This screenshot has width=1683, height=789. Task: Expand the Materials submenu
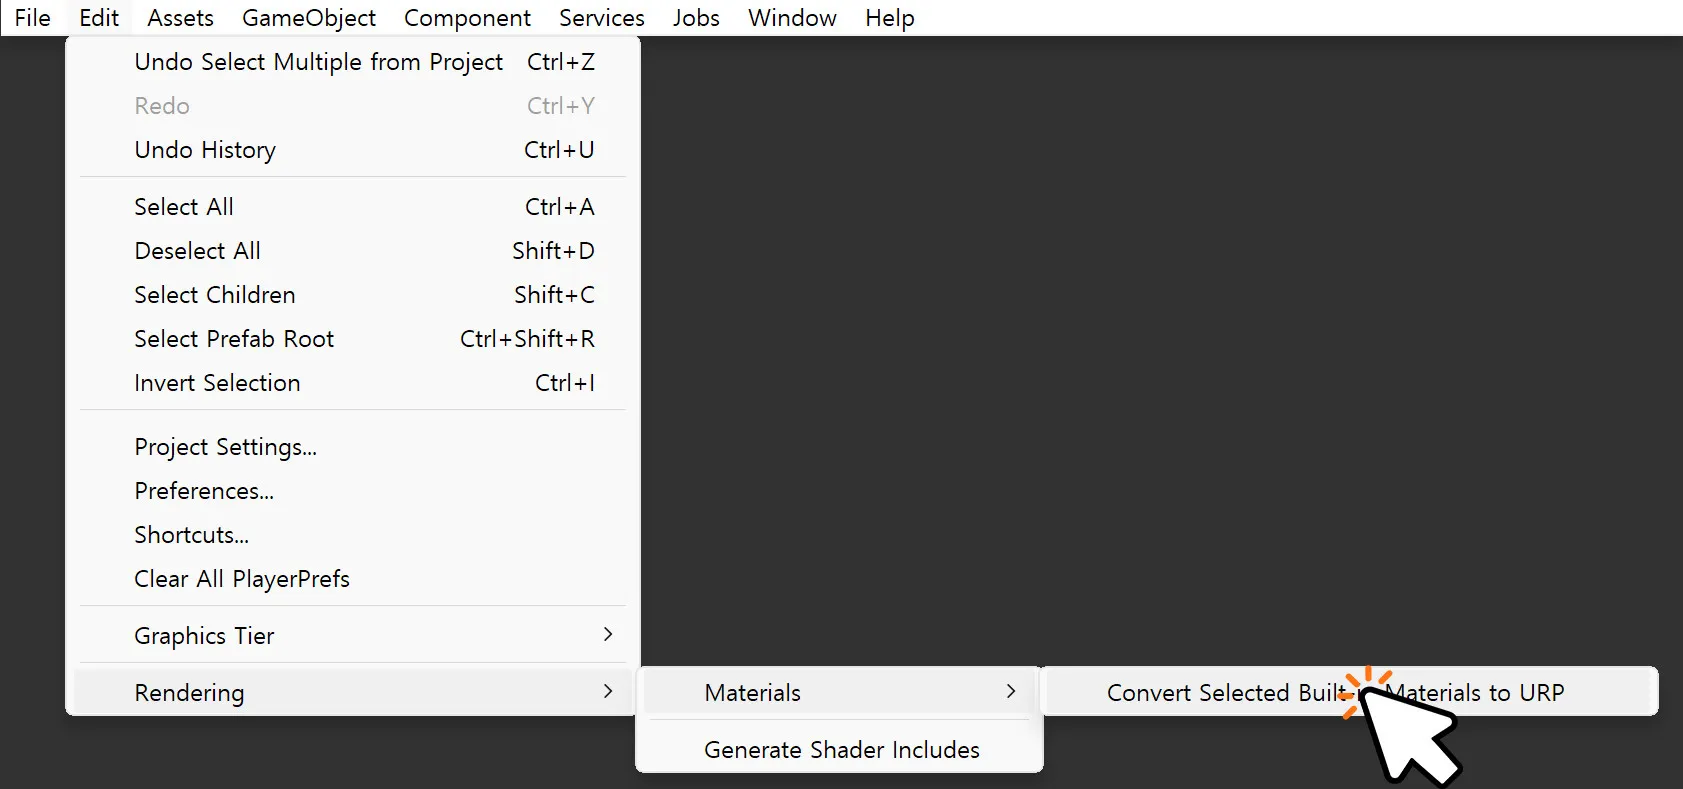click(x=752, y=692)
